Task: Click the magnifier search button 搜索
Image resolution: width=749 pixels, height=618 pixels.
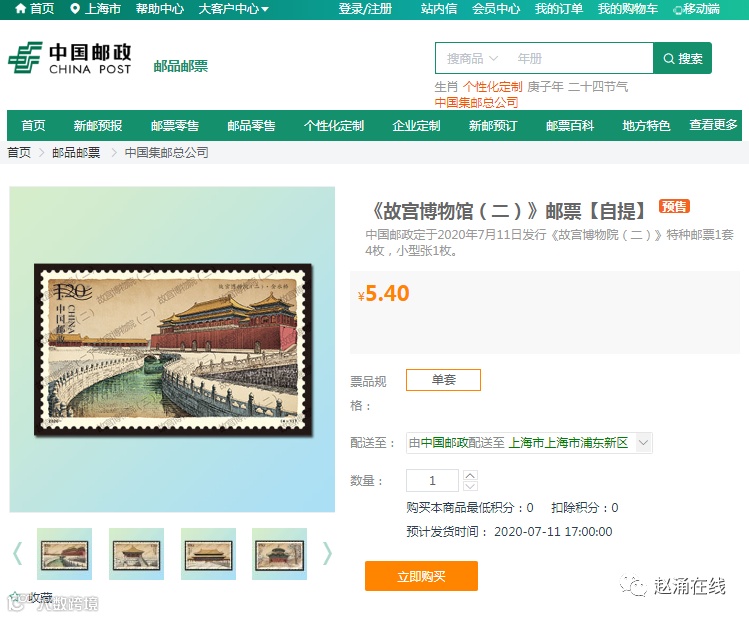Action: point(683,58)
